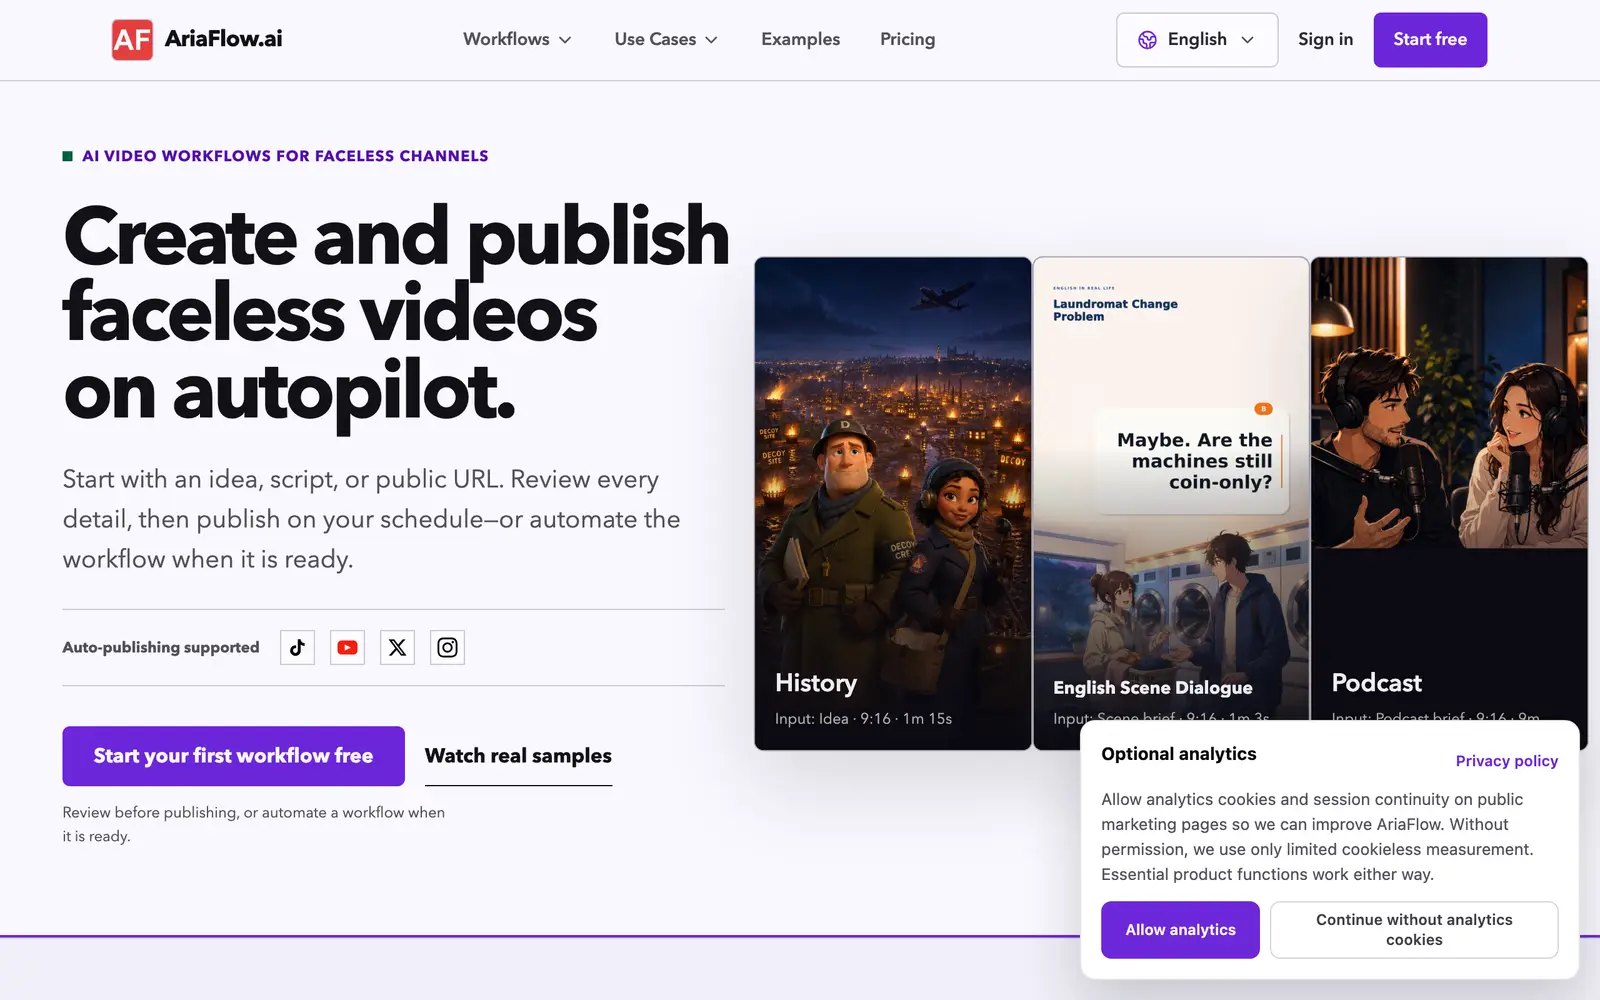Click the Start free button
Image resolution: width=1600 pixels, height=1000 pixels.
click(1430, 40)
